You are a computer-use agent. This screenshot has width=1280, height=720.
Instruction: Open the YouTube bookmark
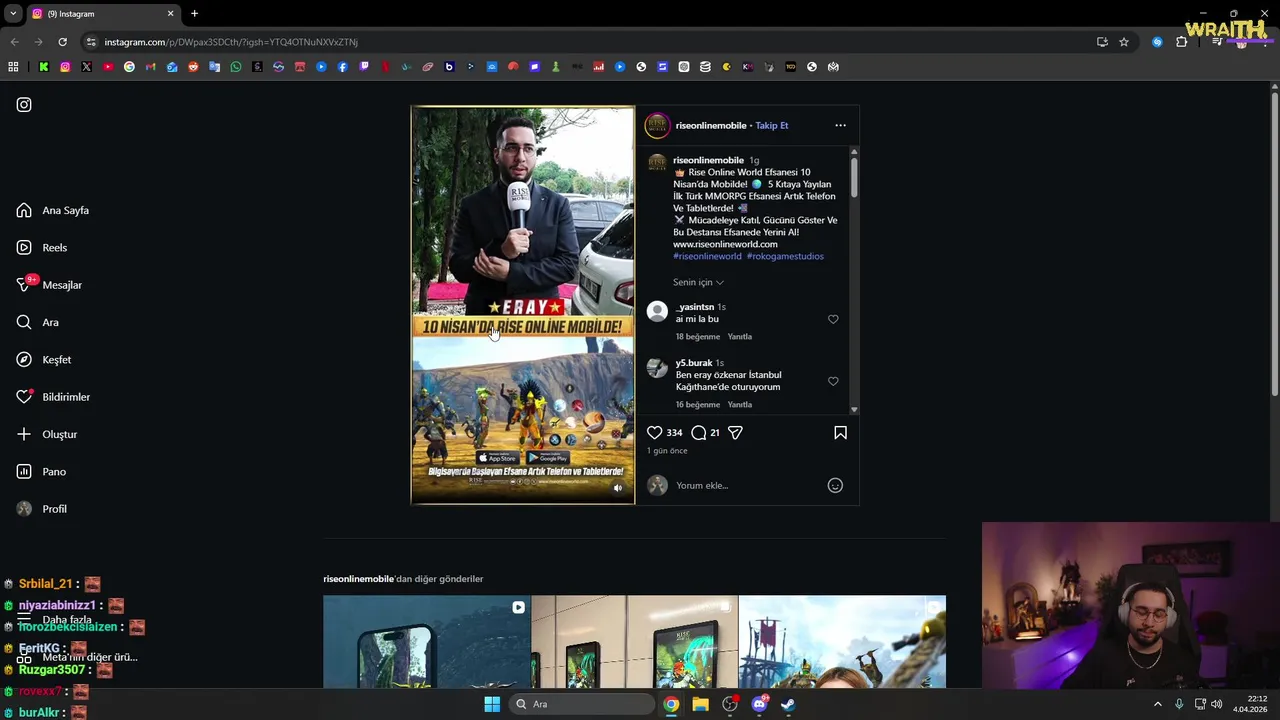point(108,67)
